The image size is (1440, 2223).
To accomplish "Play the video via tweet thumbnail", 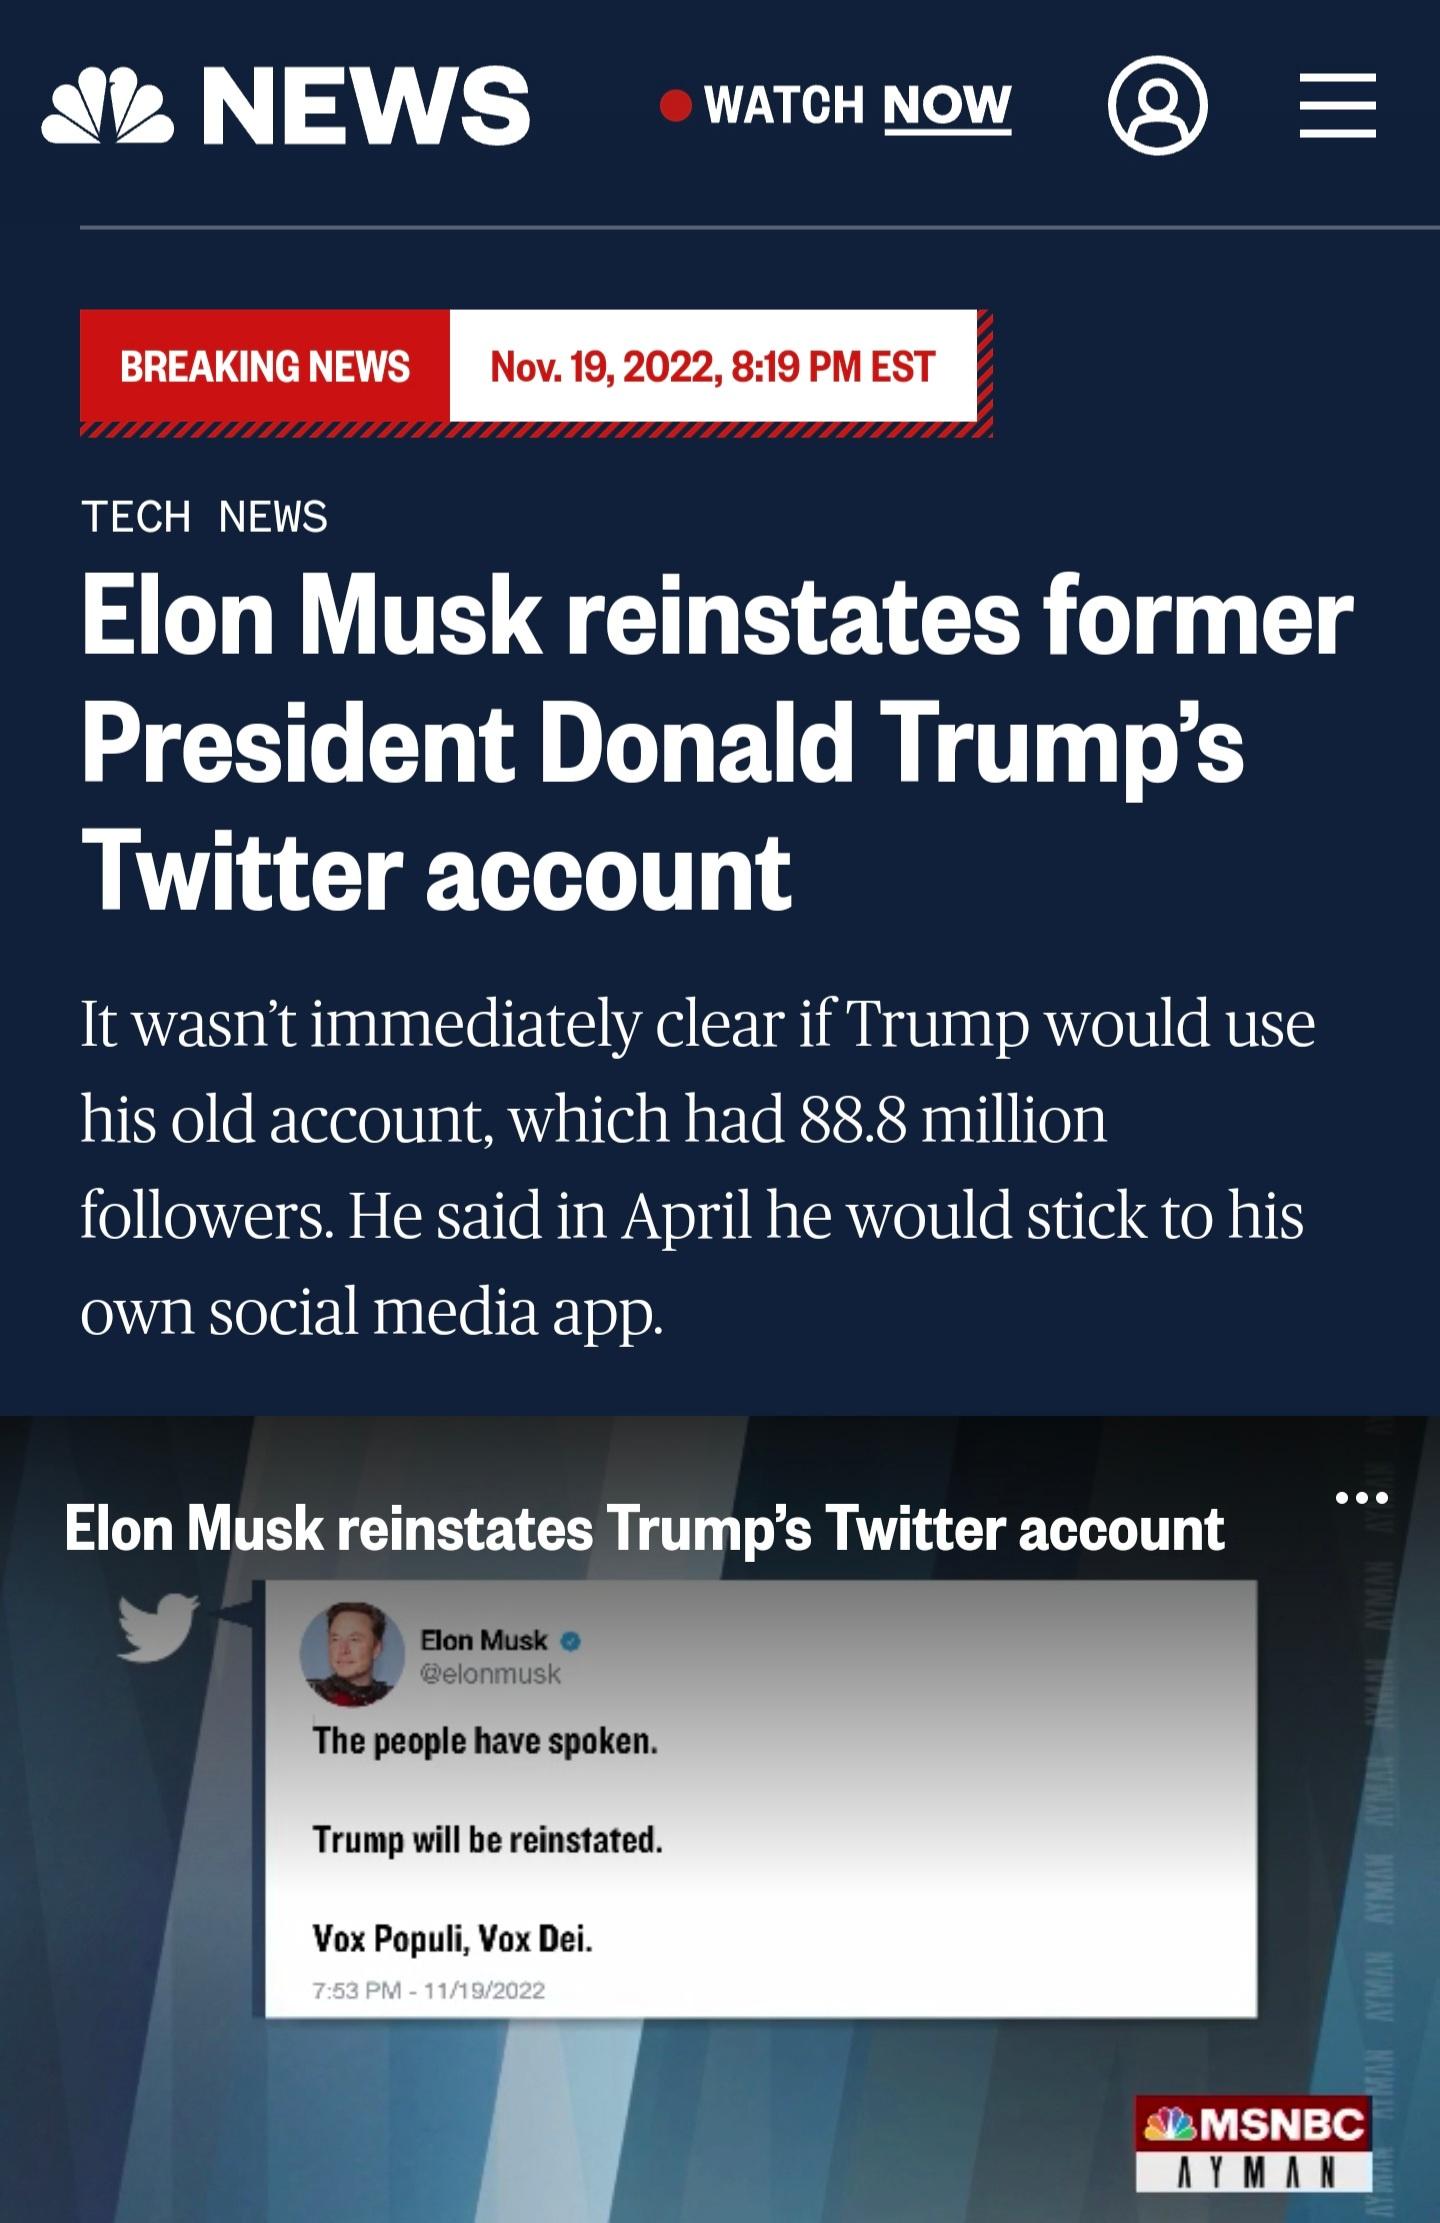I will pos(760,1800).
